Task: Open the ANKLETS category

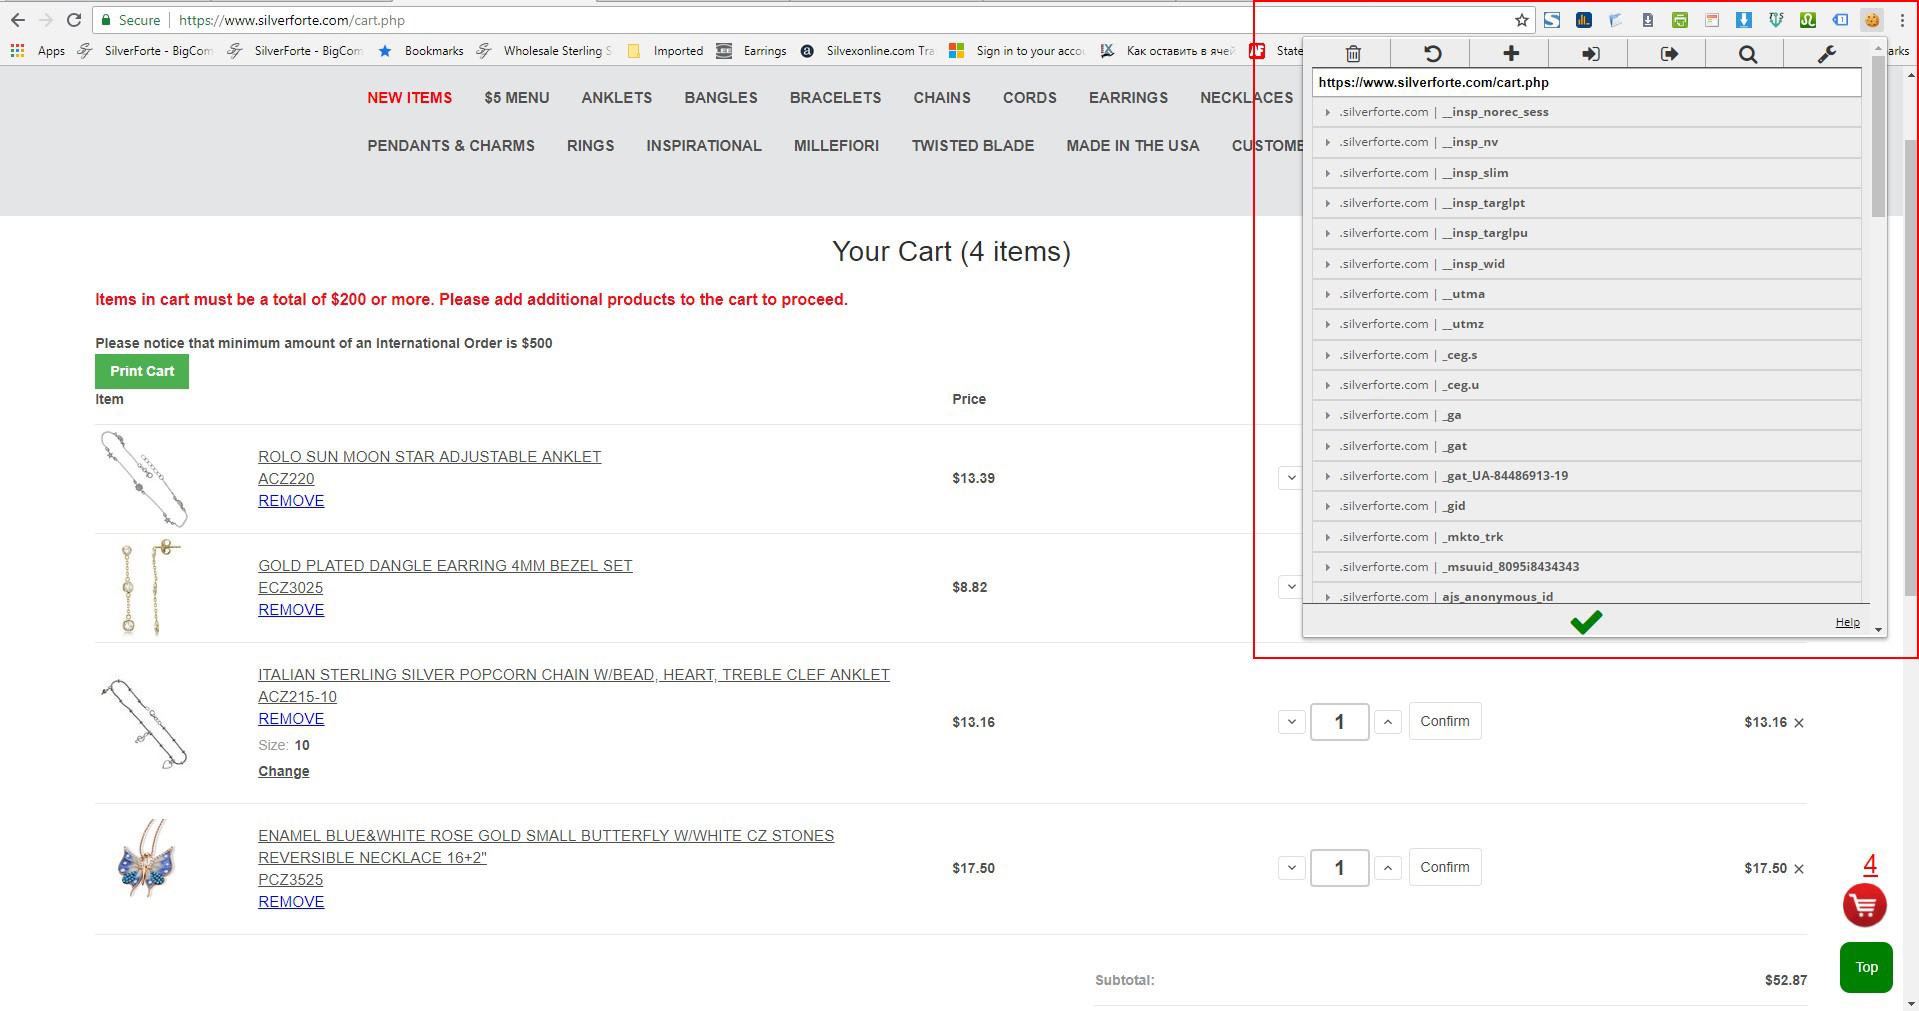Action: [617, 98]
